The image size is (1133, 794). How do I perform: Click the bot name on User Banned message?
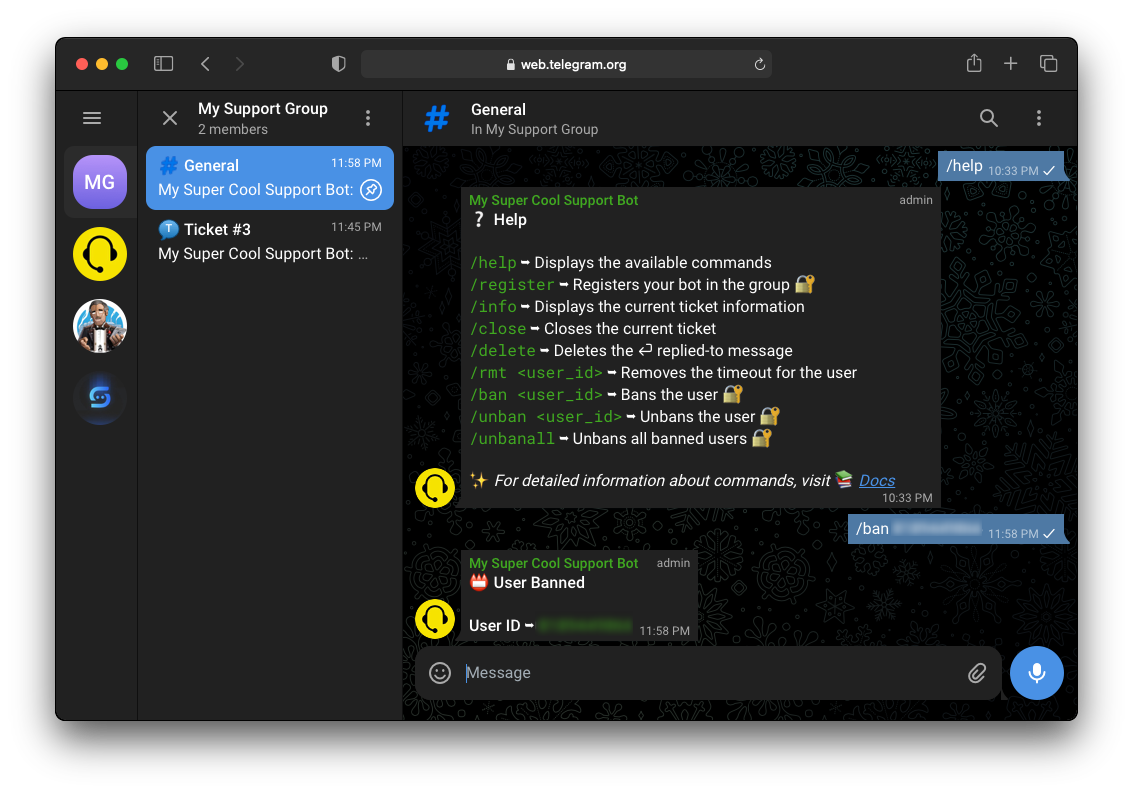click(x=553, y=563)
